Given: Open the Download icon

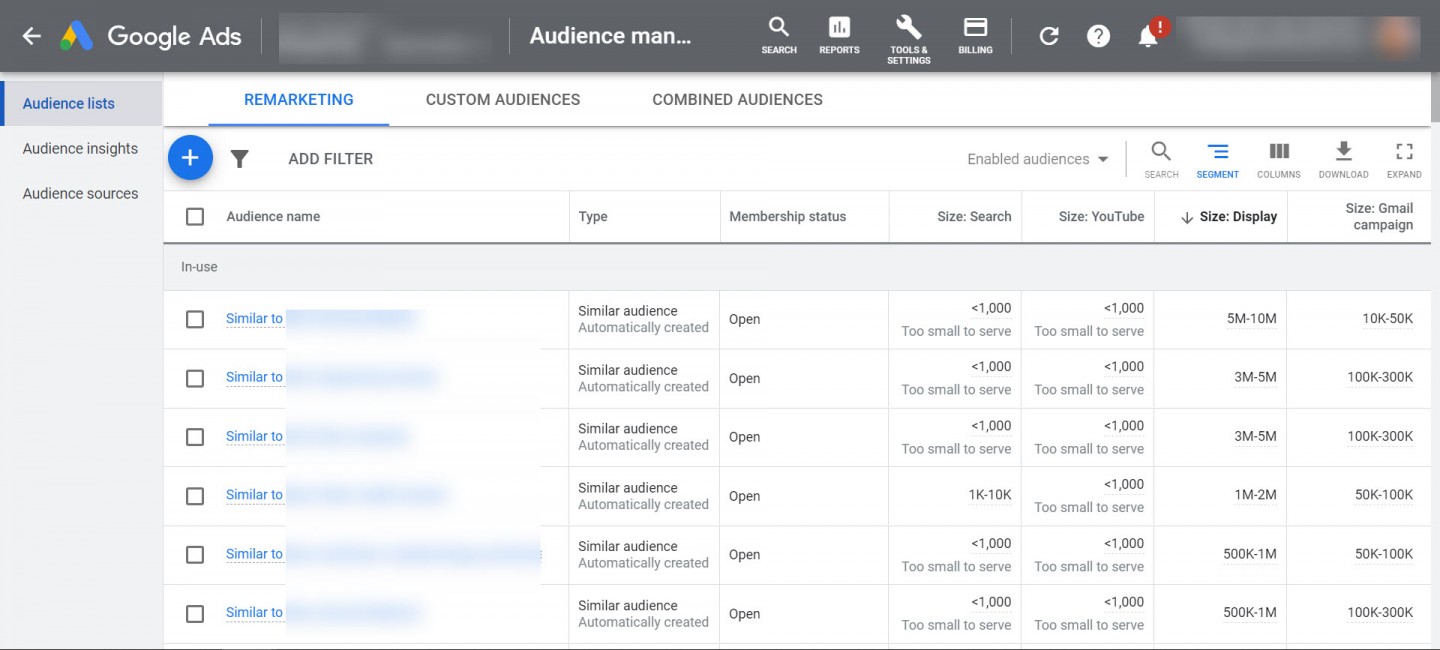Looking at the screenshot, I should pyautogui.click(x=1343, y=158).
